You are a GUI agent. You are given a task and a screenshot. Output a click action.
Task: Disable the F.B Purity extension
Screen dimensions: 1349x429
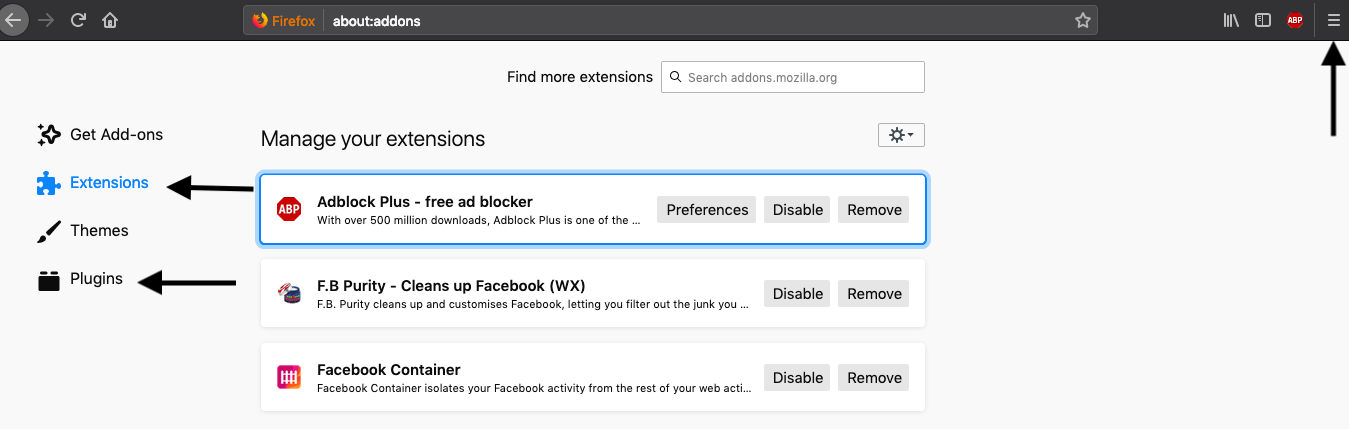[x=797, y=294]
